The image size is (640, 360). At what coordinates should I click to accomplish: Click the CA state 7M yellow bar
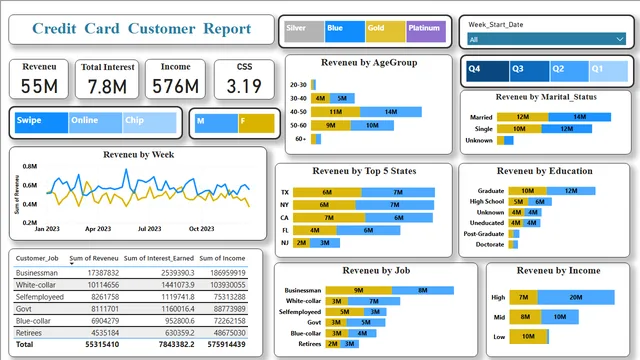click(x=329, y=218)
